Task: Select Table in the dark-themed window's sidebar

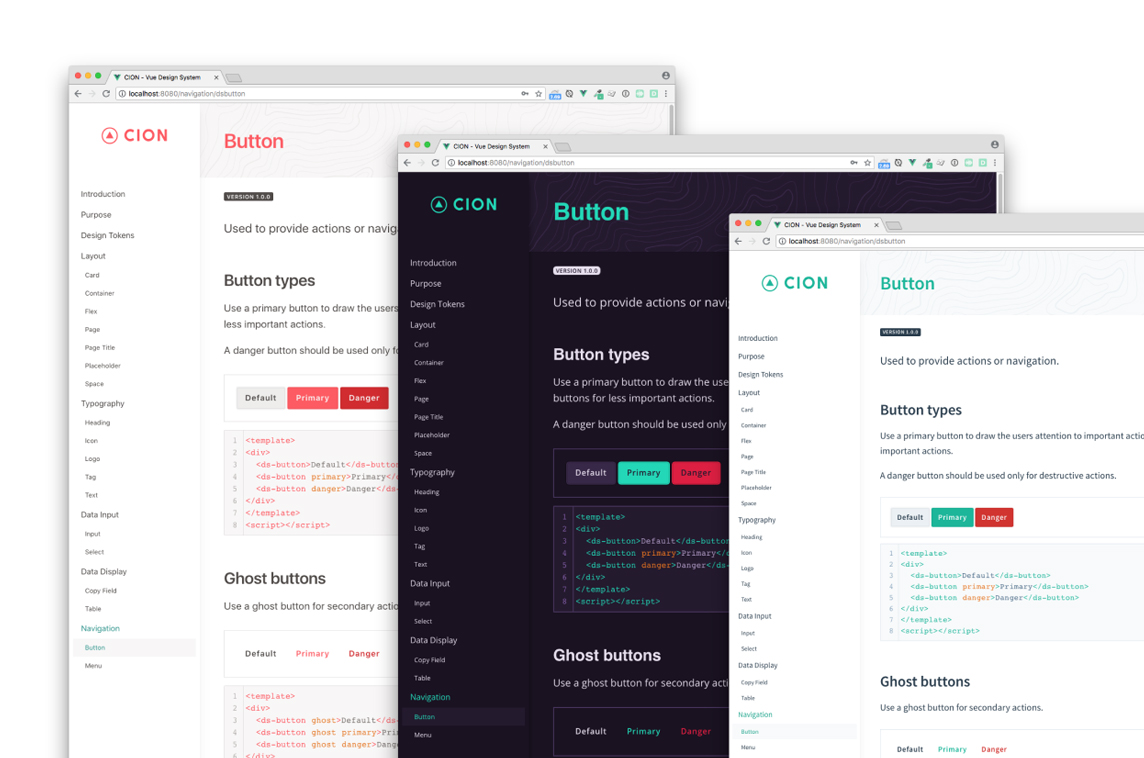Action: 422,678
